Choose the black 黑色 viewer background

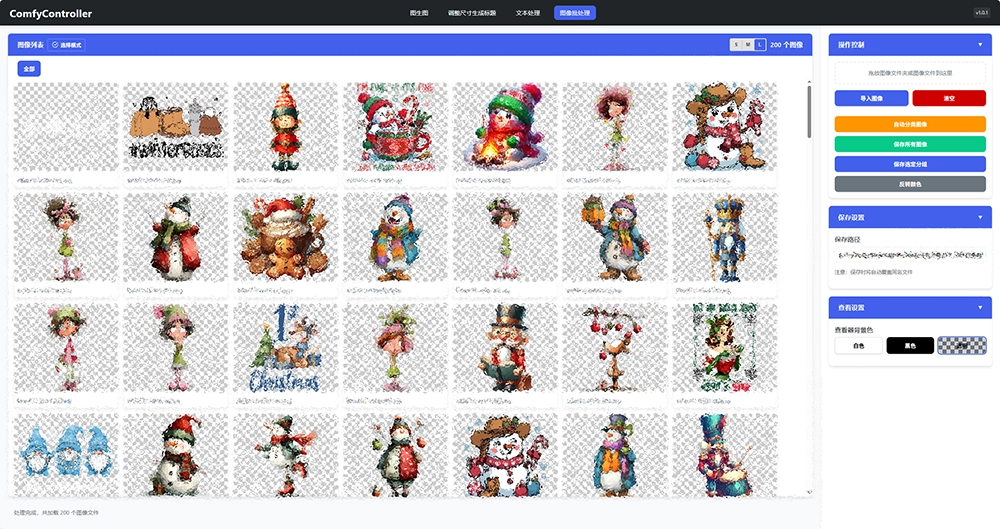point(910,345)
